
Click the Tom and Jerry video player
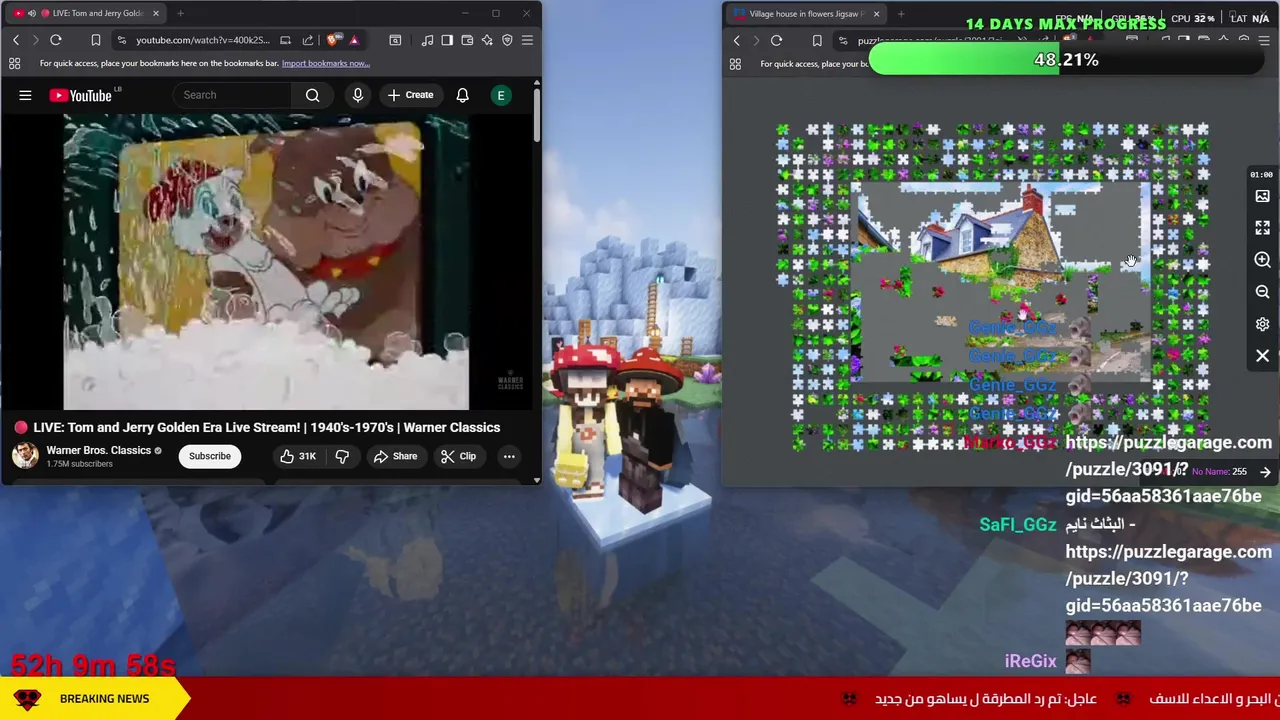(266, 262)
